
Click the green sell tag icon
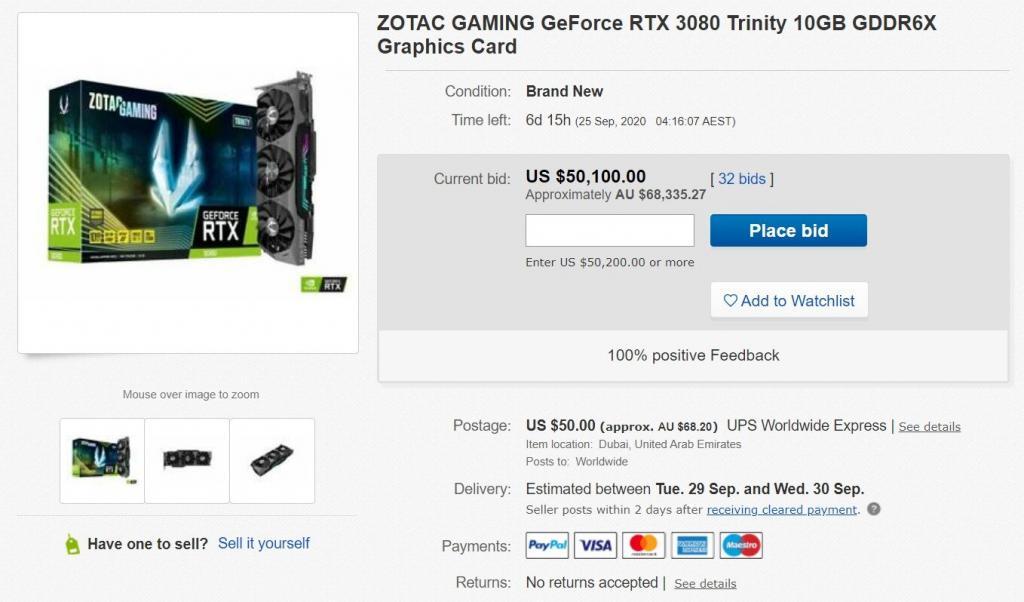pos(72,544)
